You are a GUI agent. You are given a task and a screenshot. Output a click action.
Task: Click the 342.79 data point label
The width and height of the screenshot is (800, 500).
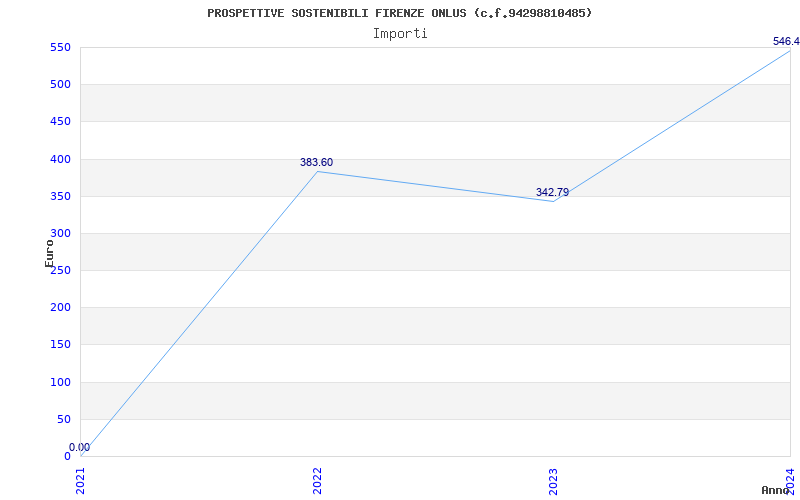(552, 192)
